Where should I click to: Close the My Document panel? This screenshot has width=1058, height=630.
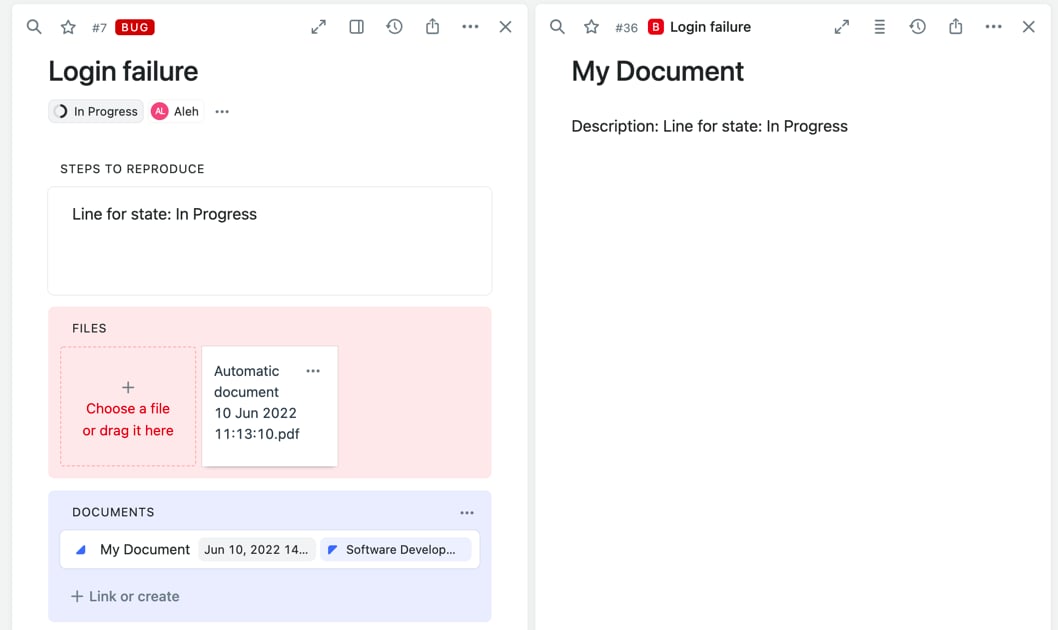click(1028, 27)
